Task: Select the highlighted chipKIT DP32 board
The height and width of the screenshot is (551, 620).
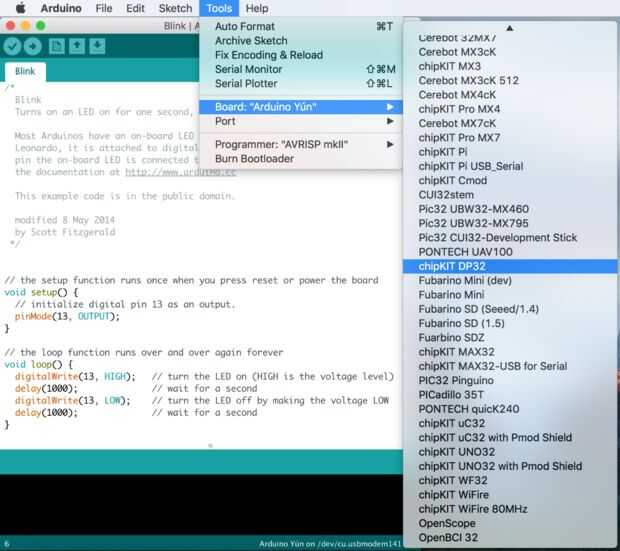Action: pyautogui.click(x=510, y=266)
